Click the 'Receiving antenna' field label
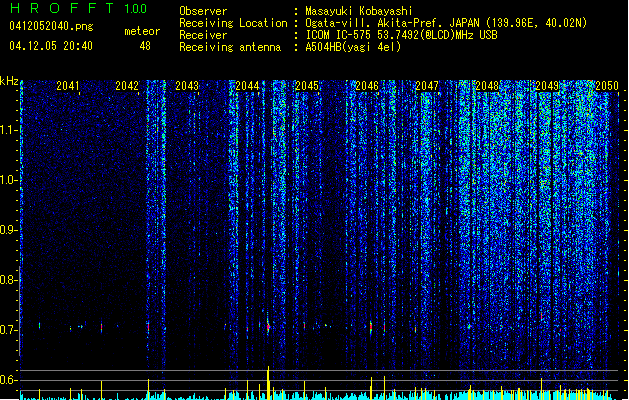The image size is (629, 400). [x=230, y=47]
